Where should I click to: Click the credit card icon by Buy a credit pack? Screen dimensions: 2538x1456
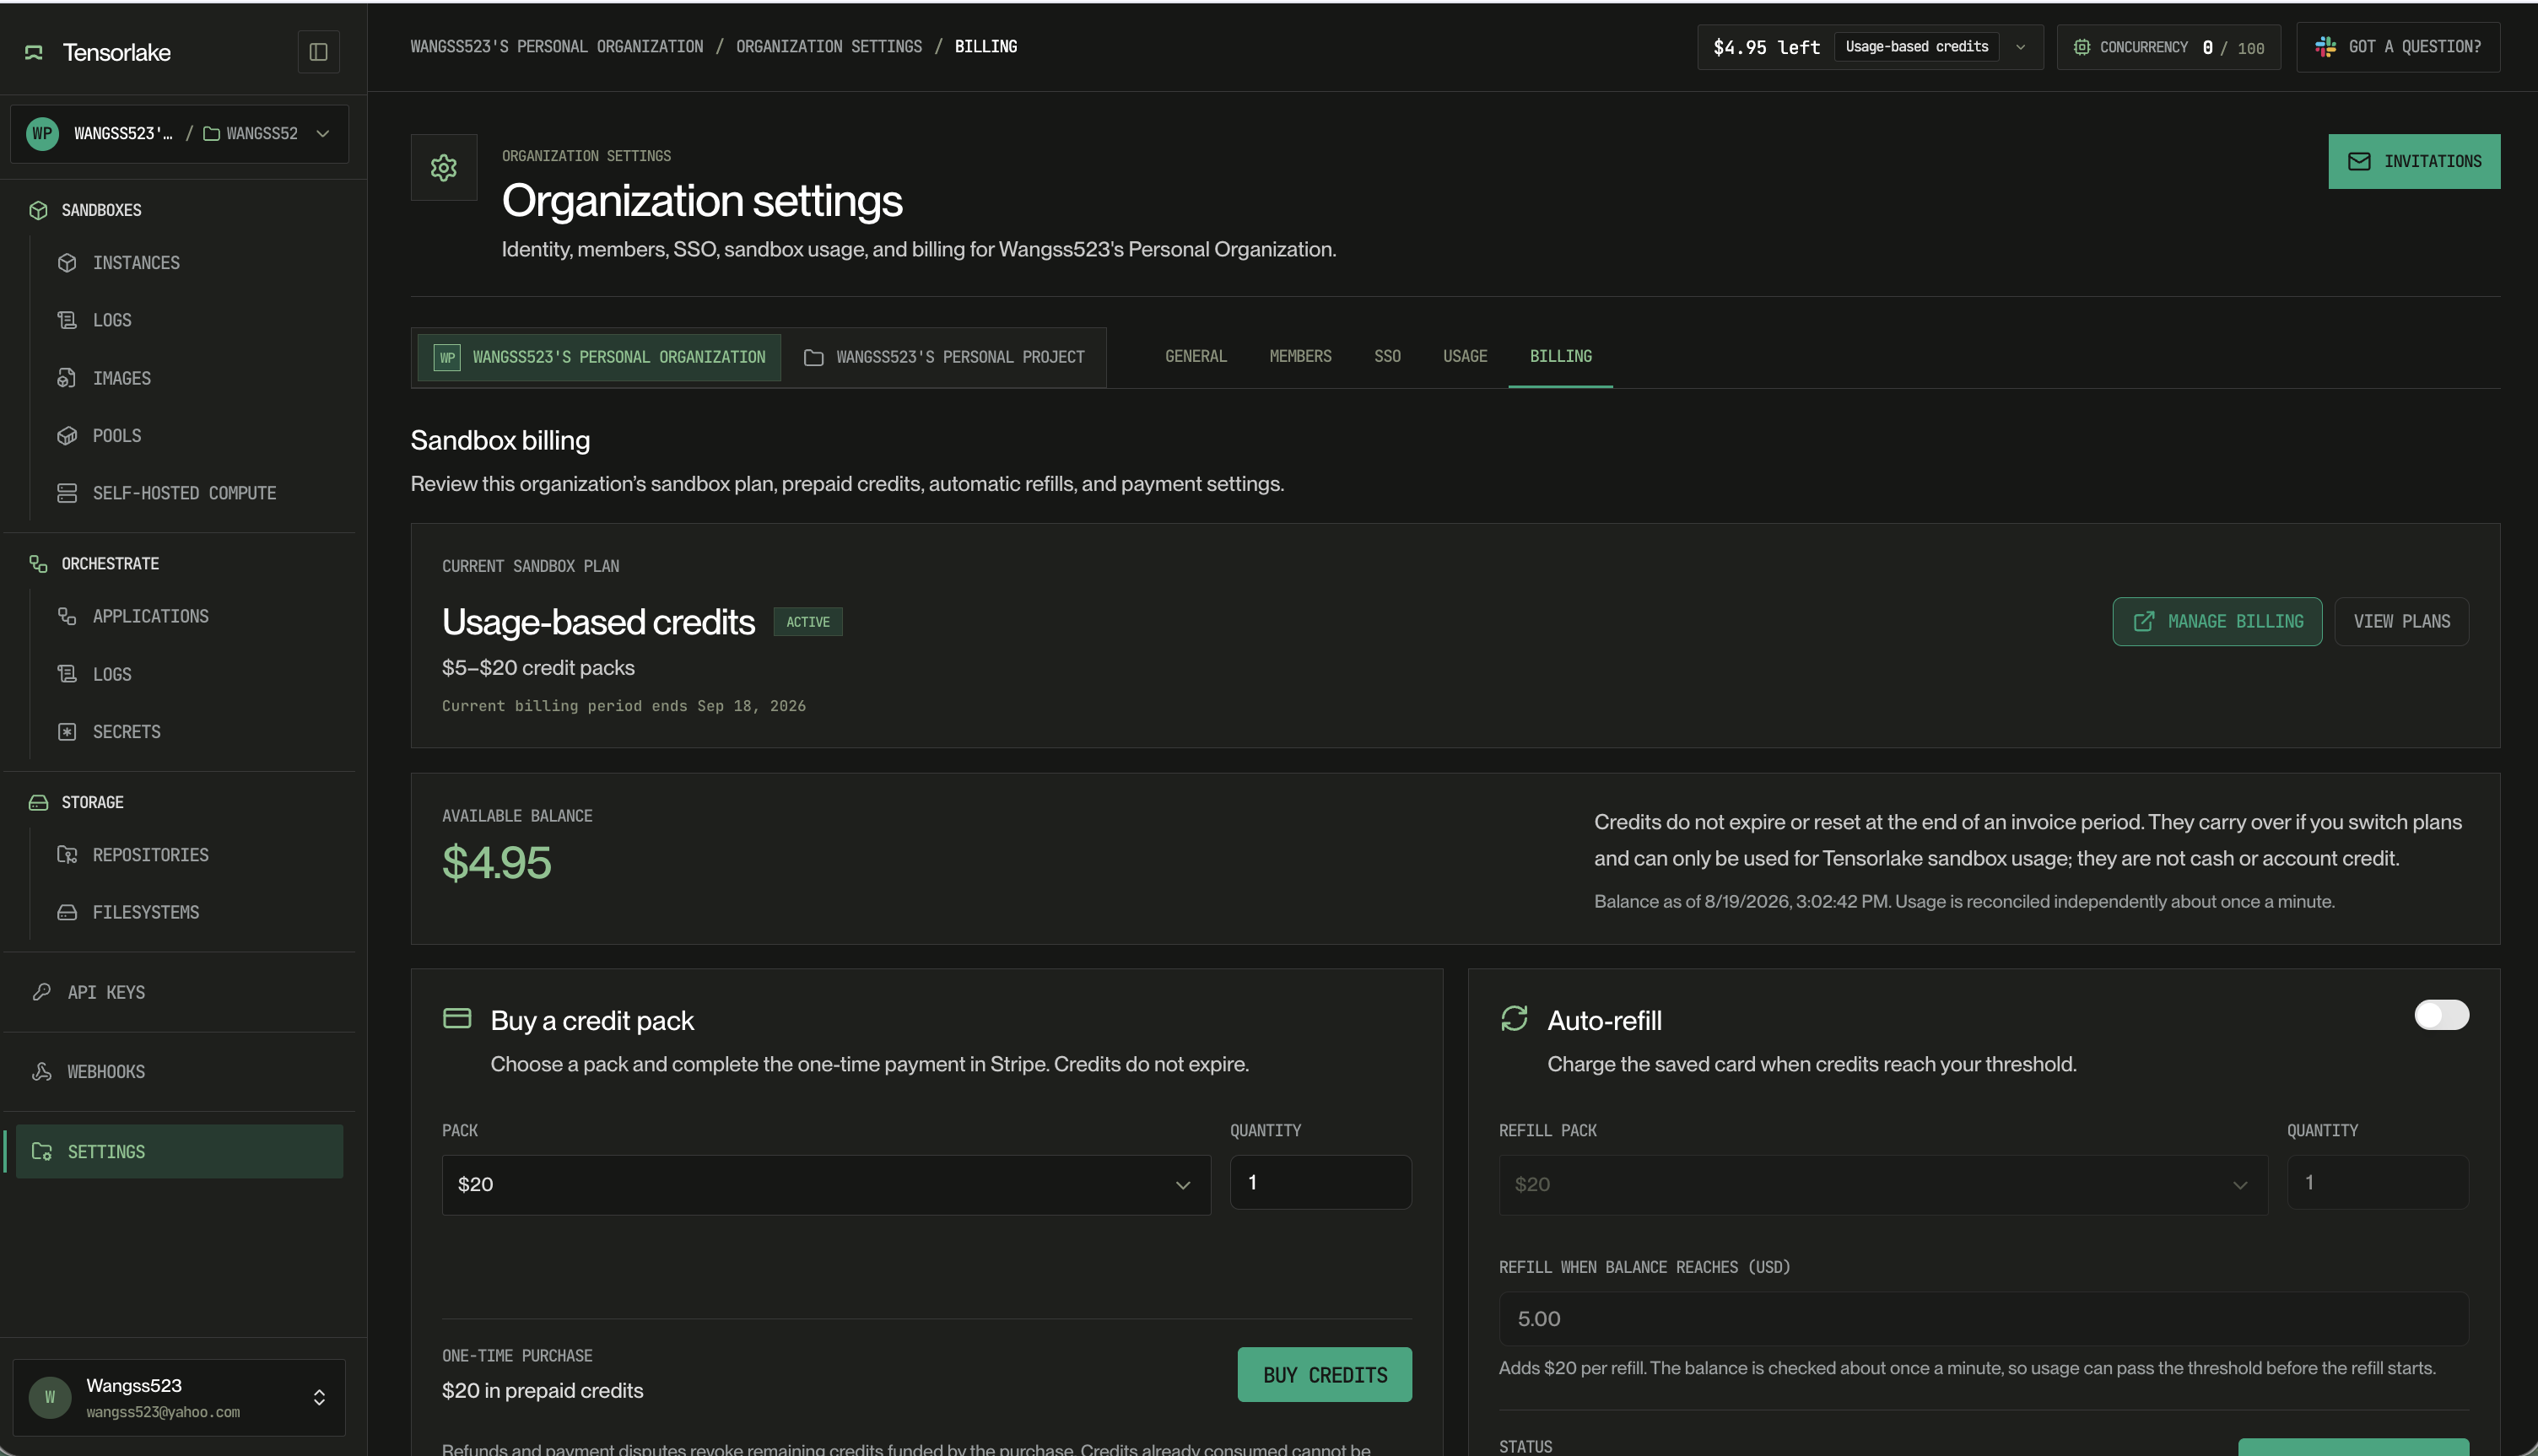click(457, 1018)
